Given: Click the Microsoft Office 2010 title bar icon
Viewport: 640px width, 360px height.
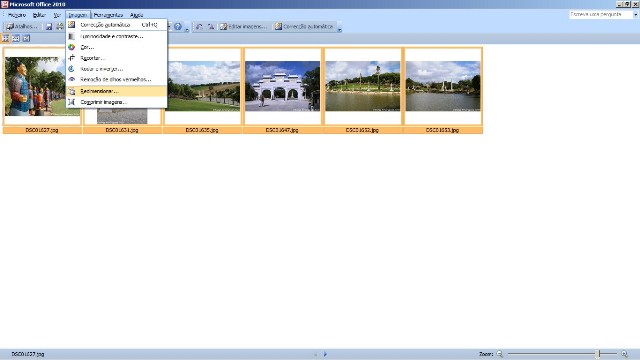Looking at the screenshot, I should [x=4, y=4].
